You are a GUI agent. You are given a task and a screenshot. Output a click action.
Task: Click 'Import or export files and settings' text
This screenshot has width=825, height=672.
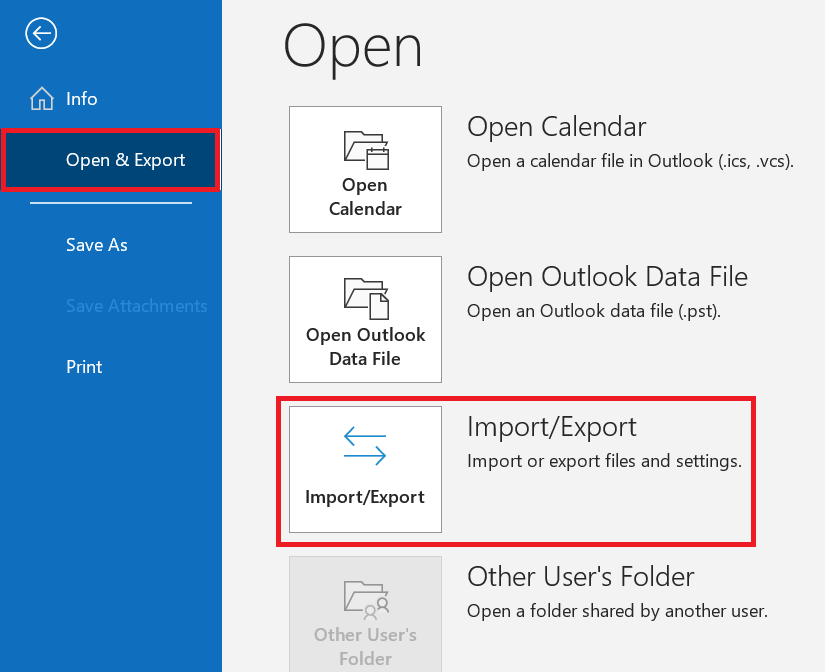[x=605, y=461]
